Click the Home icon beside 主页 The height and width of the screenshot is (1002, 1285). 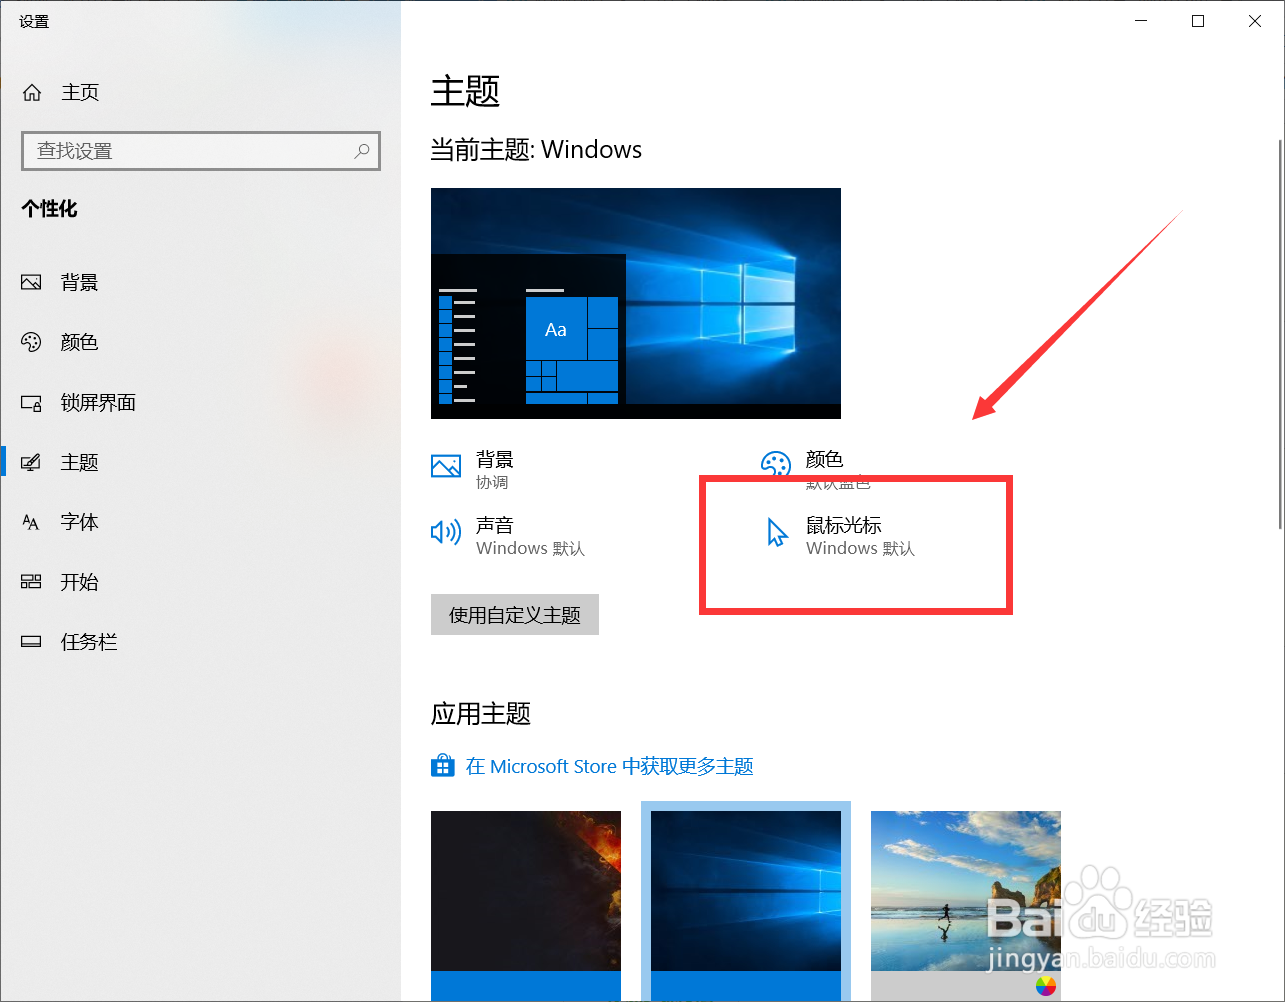(x=32, y=92)
